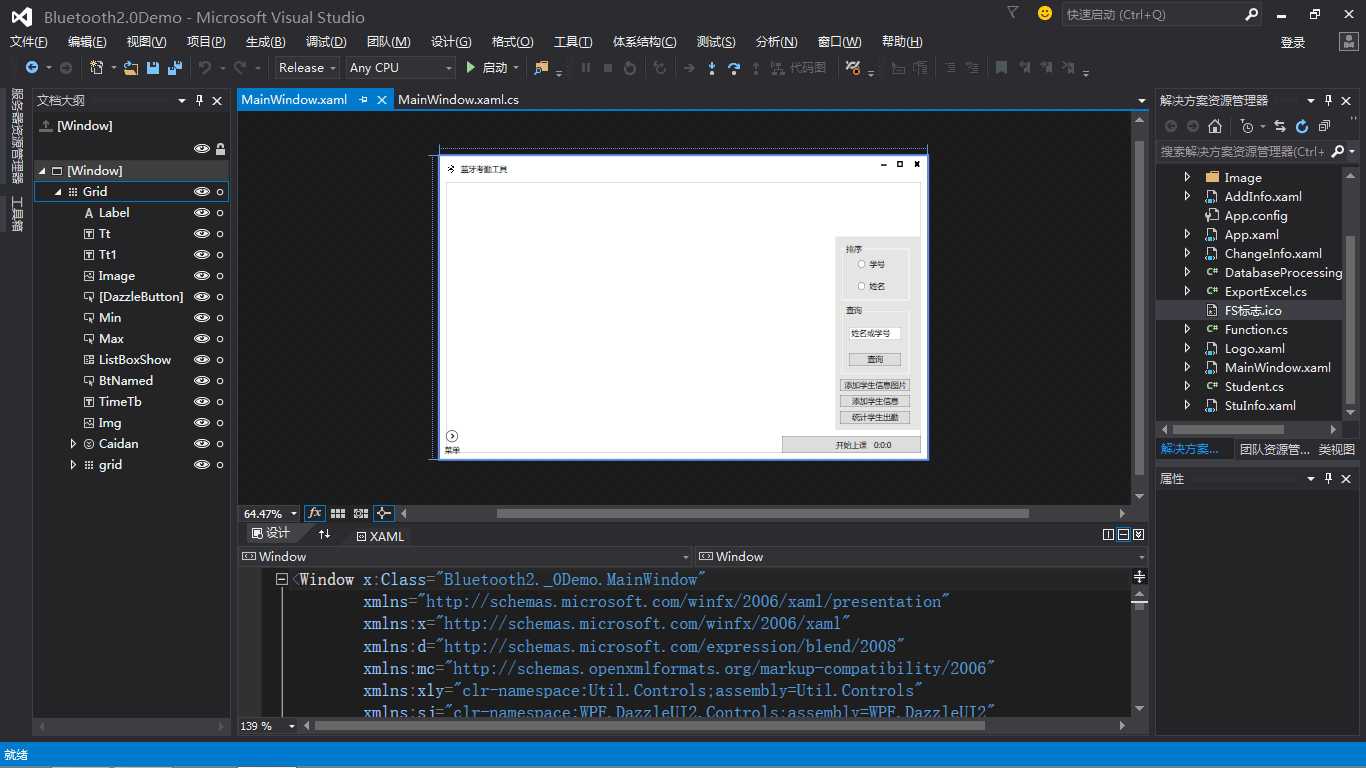Expand the lowercase grid node in outline

(x=73, y=465)
